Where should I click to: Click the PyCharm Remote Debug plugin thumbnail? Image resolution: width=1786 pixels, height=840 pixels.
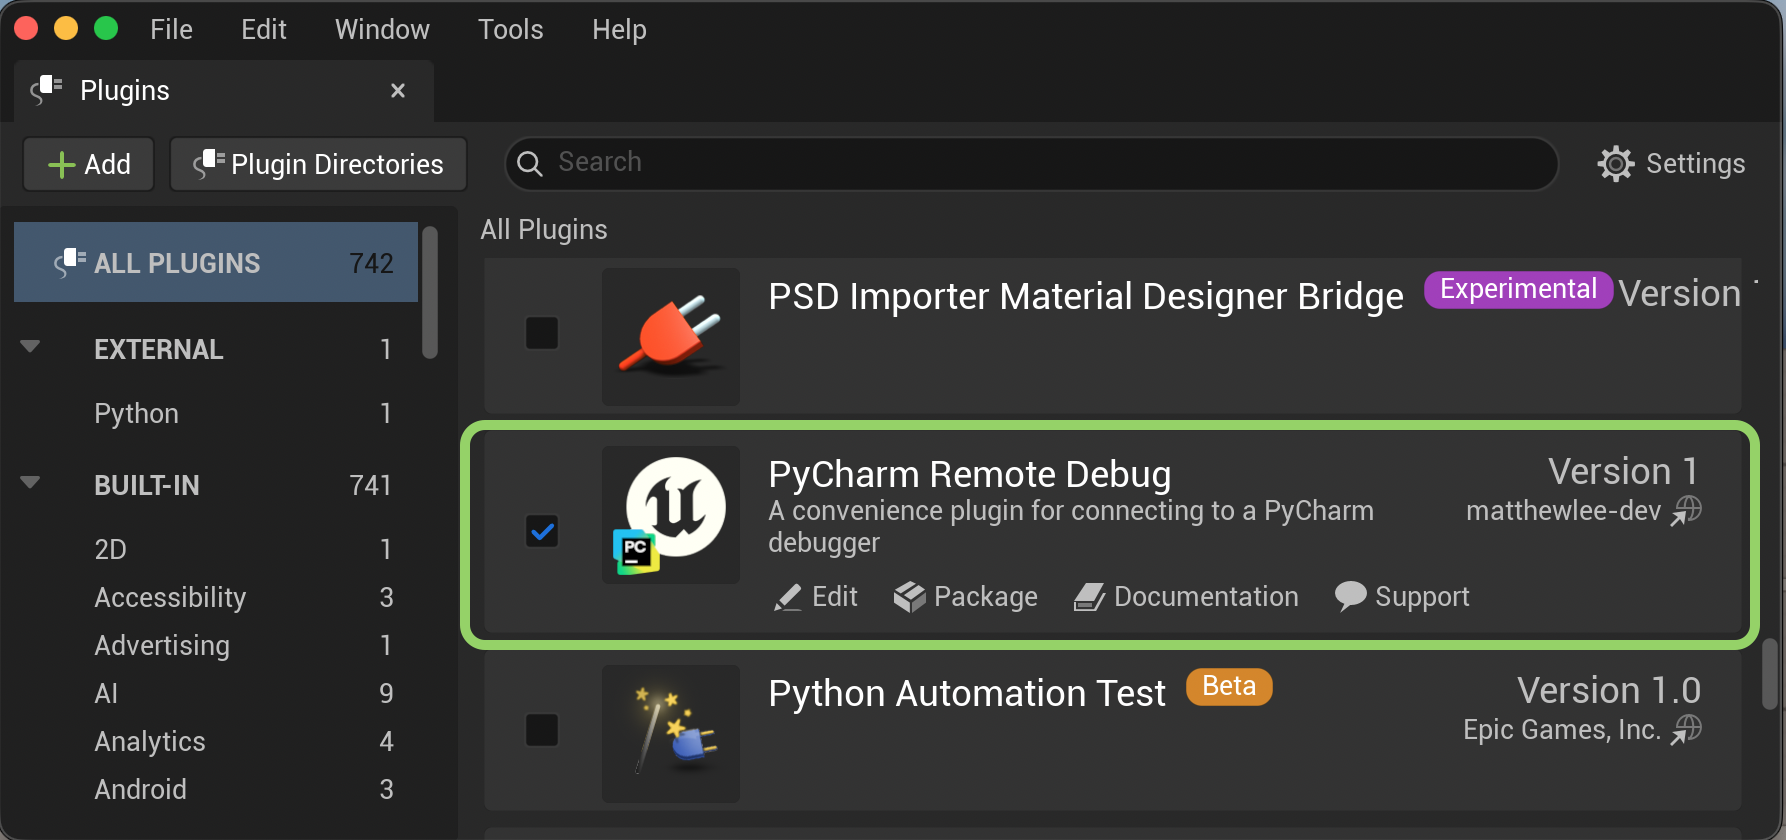point(671,515)
